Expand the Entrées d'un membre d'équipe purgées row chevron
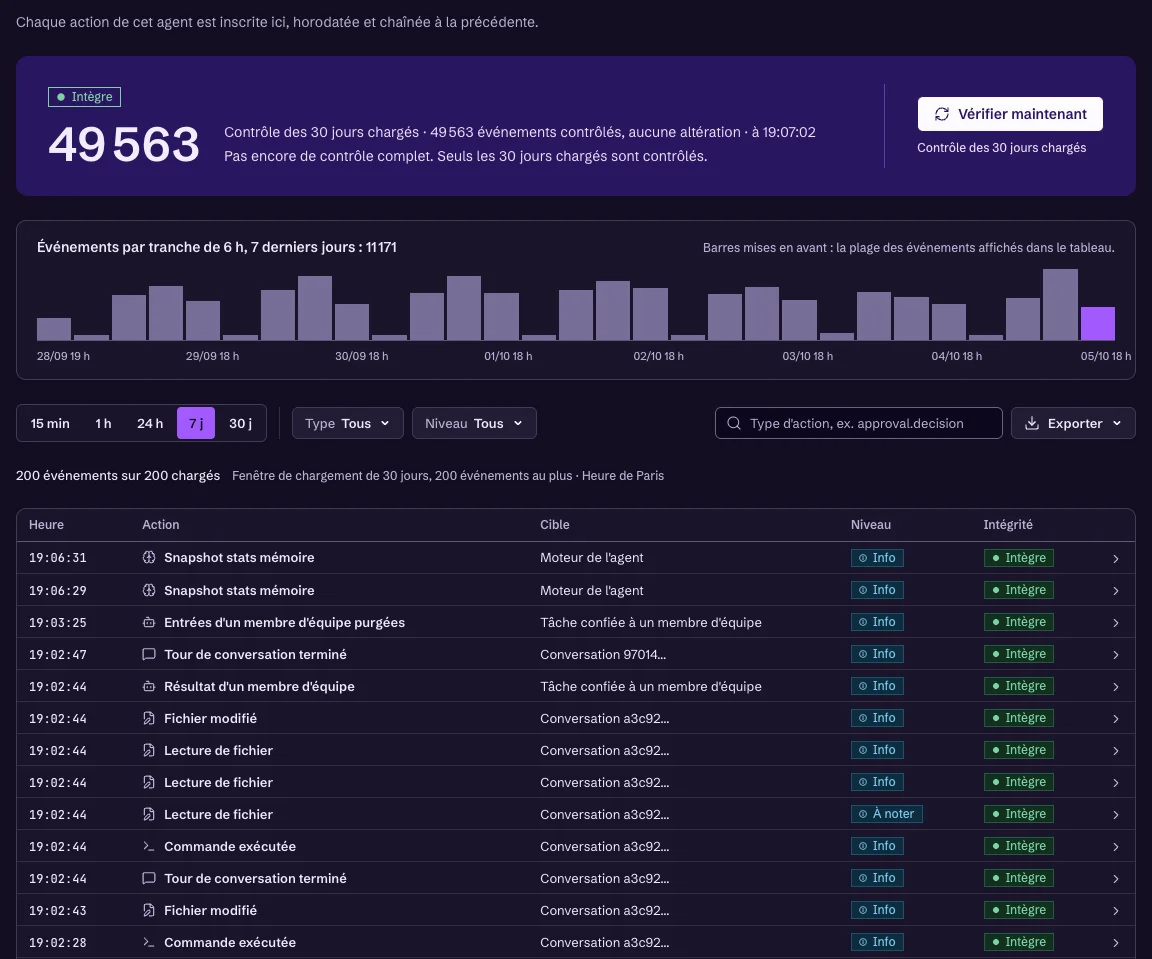This screenshot has height=959, width=1152. (x=1115, y=622)
